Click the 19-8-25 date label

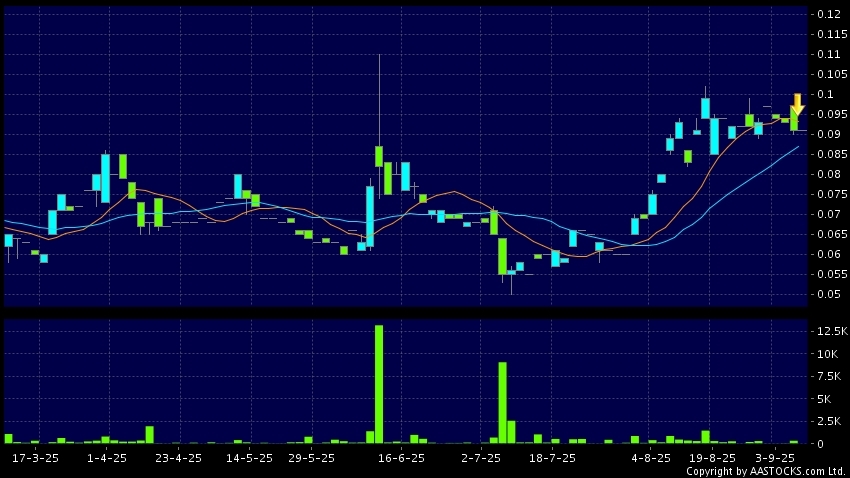pos(712,458)
